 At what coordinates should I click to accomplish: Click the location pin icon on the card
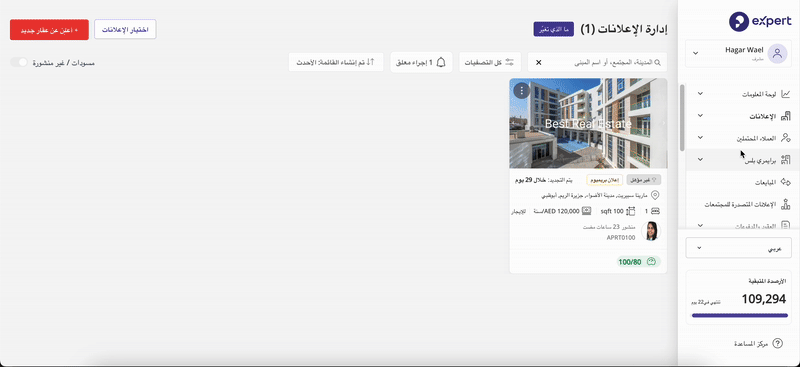pos(656,195)
